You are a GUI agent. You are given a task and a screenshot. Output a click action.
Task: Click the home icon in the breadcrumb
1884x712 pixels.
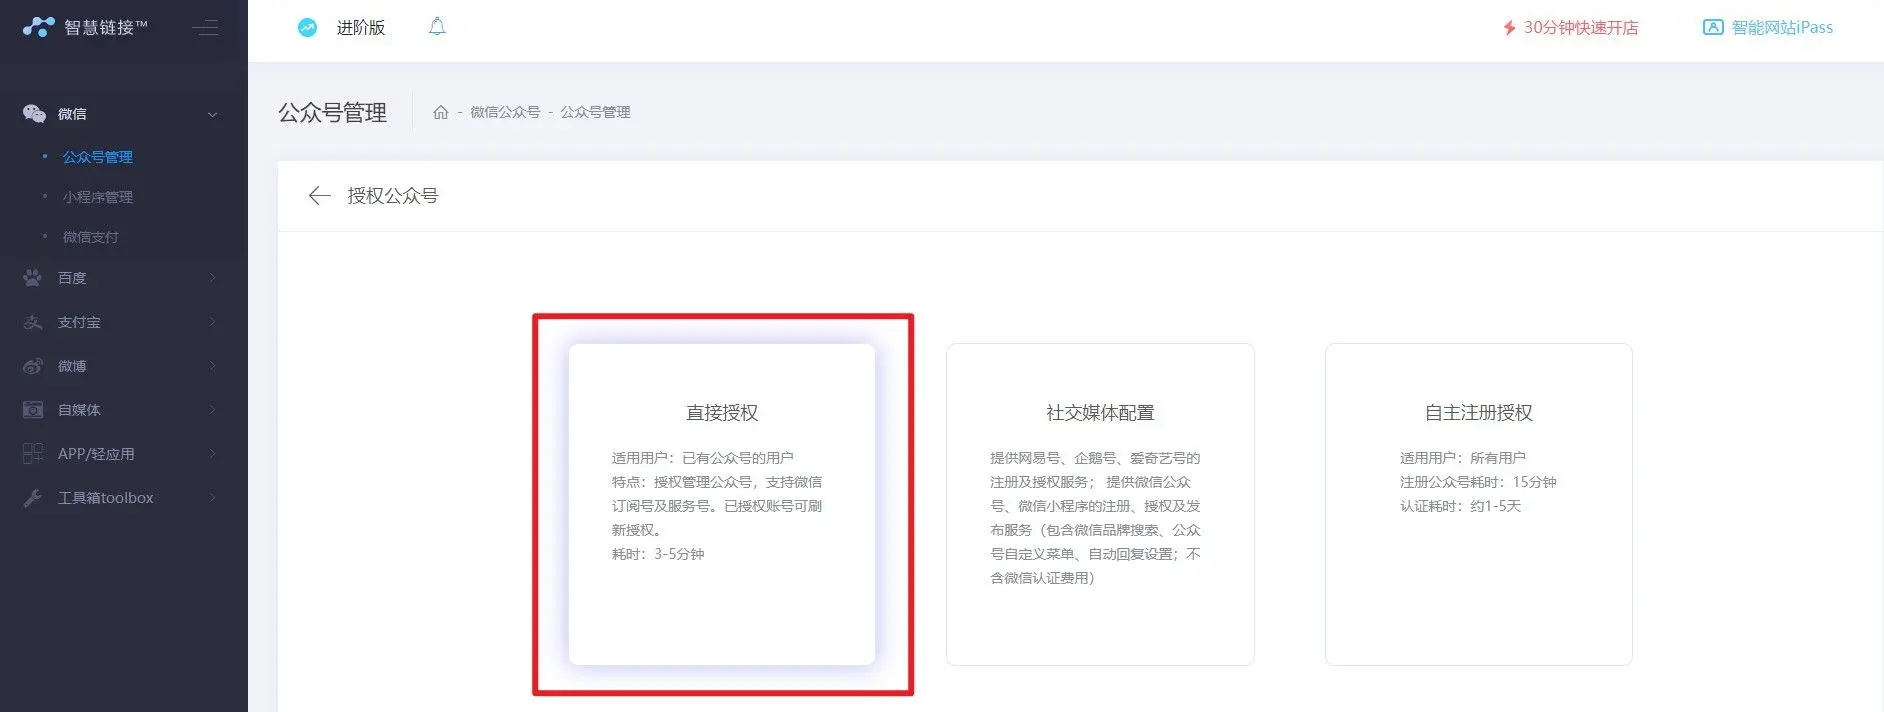pos(440,112)
